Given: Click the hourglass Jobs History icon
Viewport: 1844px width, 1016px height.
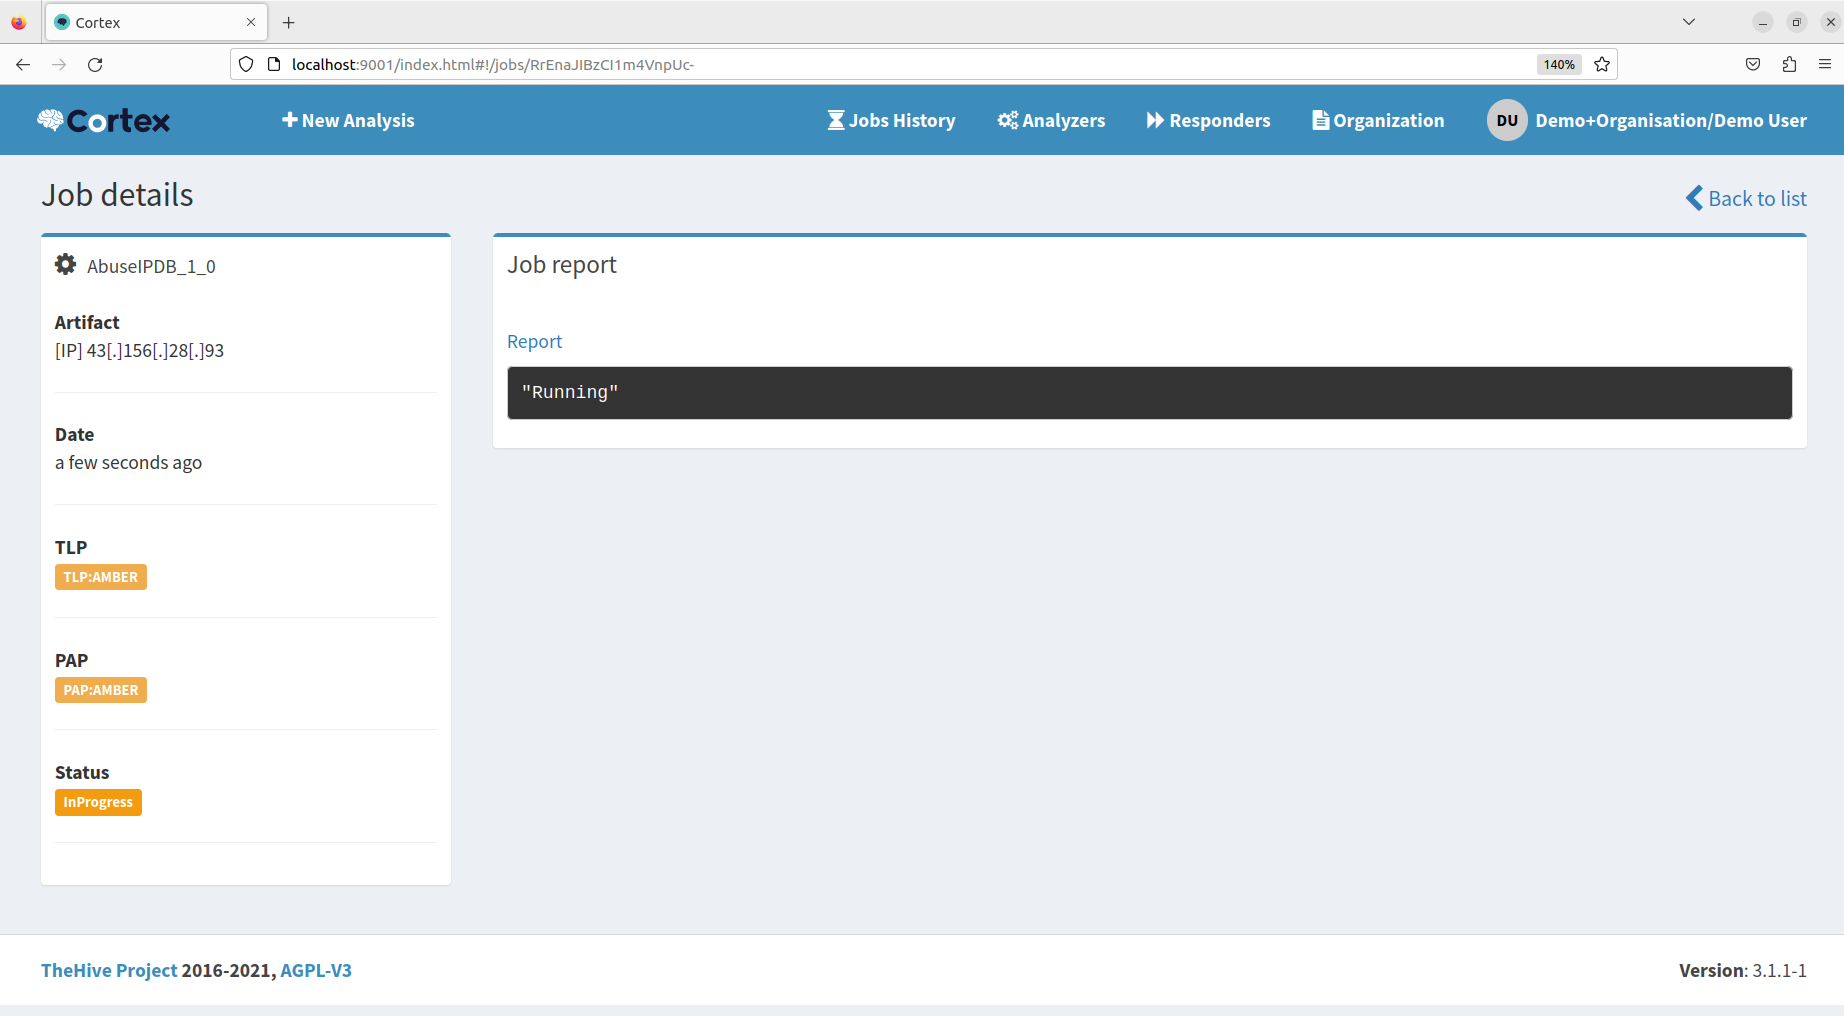Looking at the screenshot, I should (836, 120).
